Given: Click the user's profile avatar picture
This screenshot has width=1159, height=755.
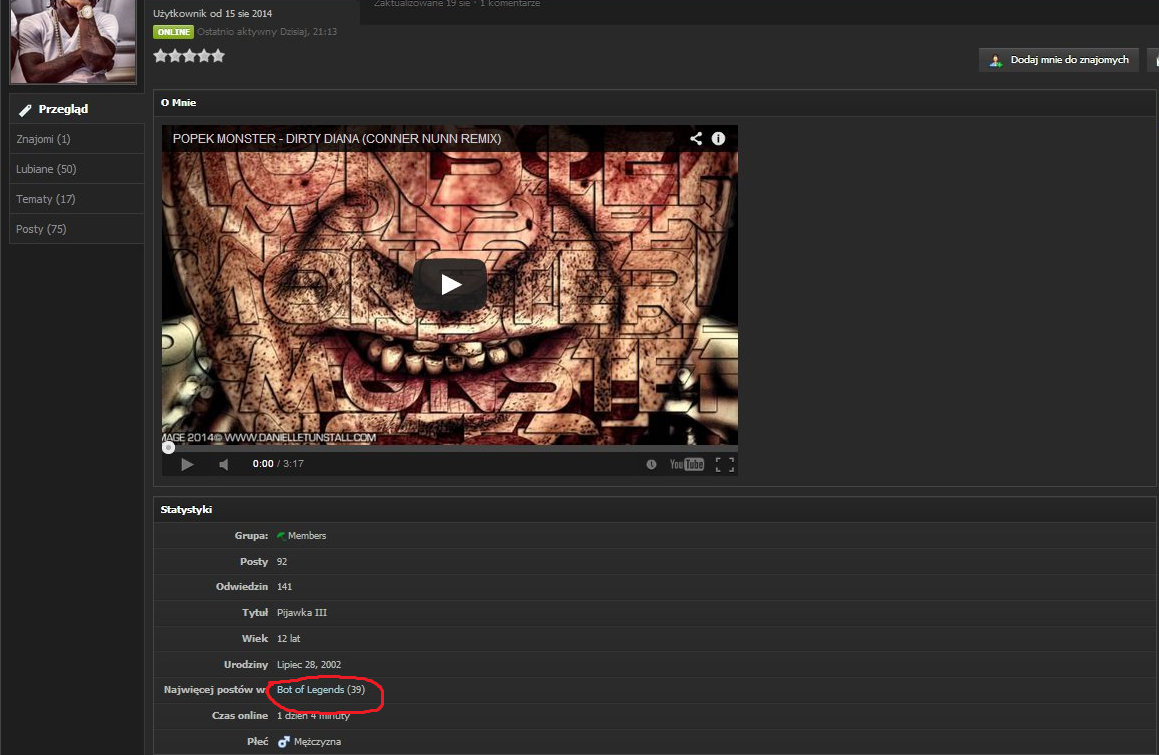Looking at the screenshot, I should (x=72, y=41).
